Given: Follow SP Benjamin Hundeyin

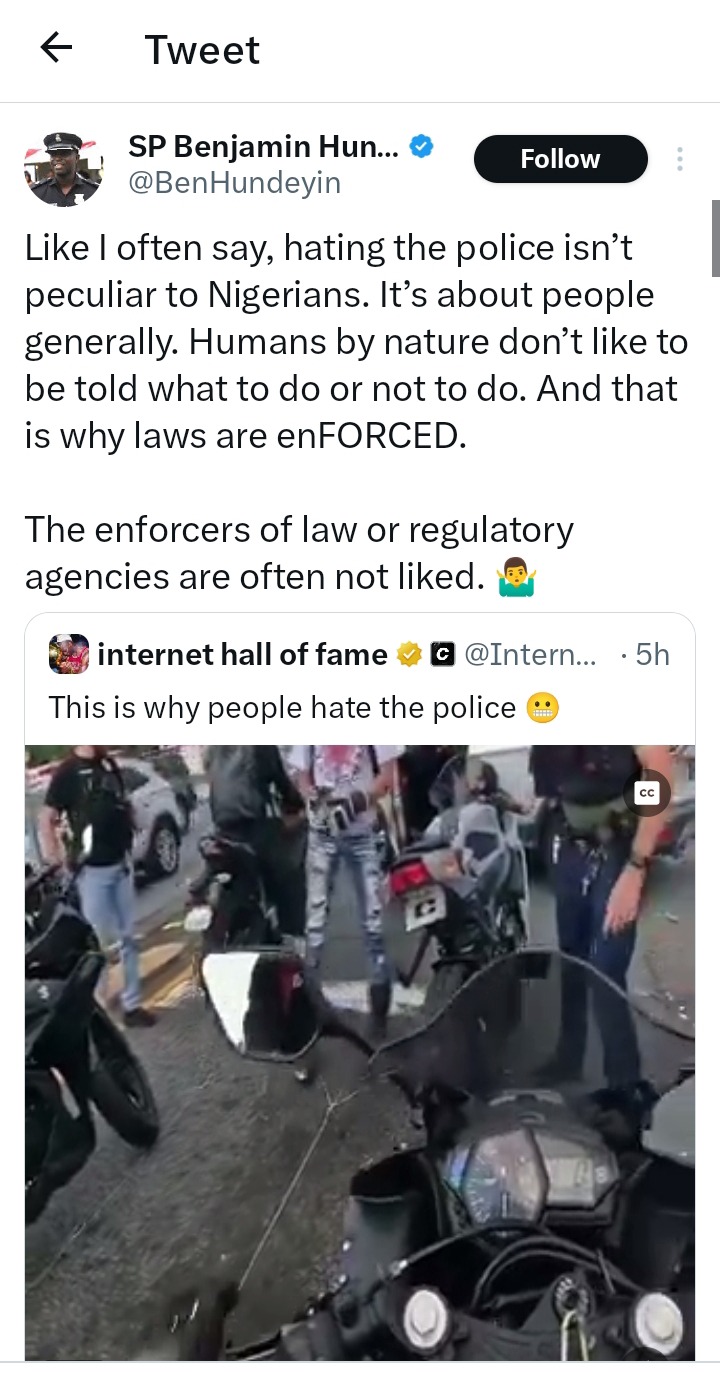Looking at the screenshot, I should [560, 159].
